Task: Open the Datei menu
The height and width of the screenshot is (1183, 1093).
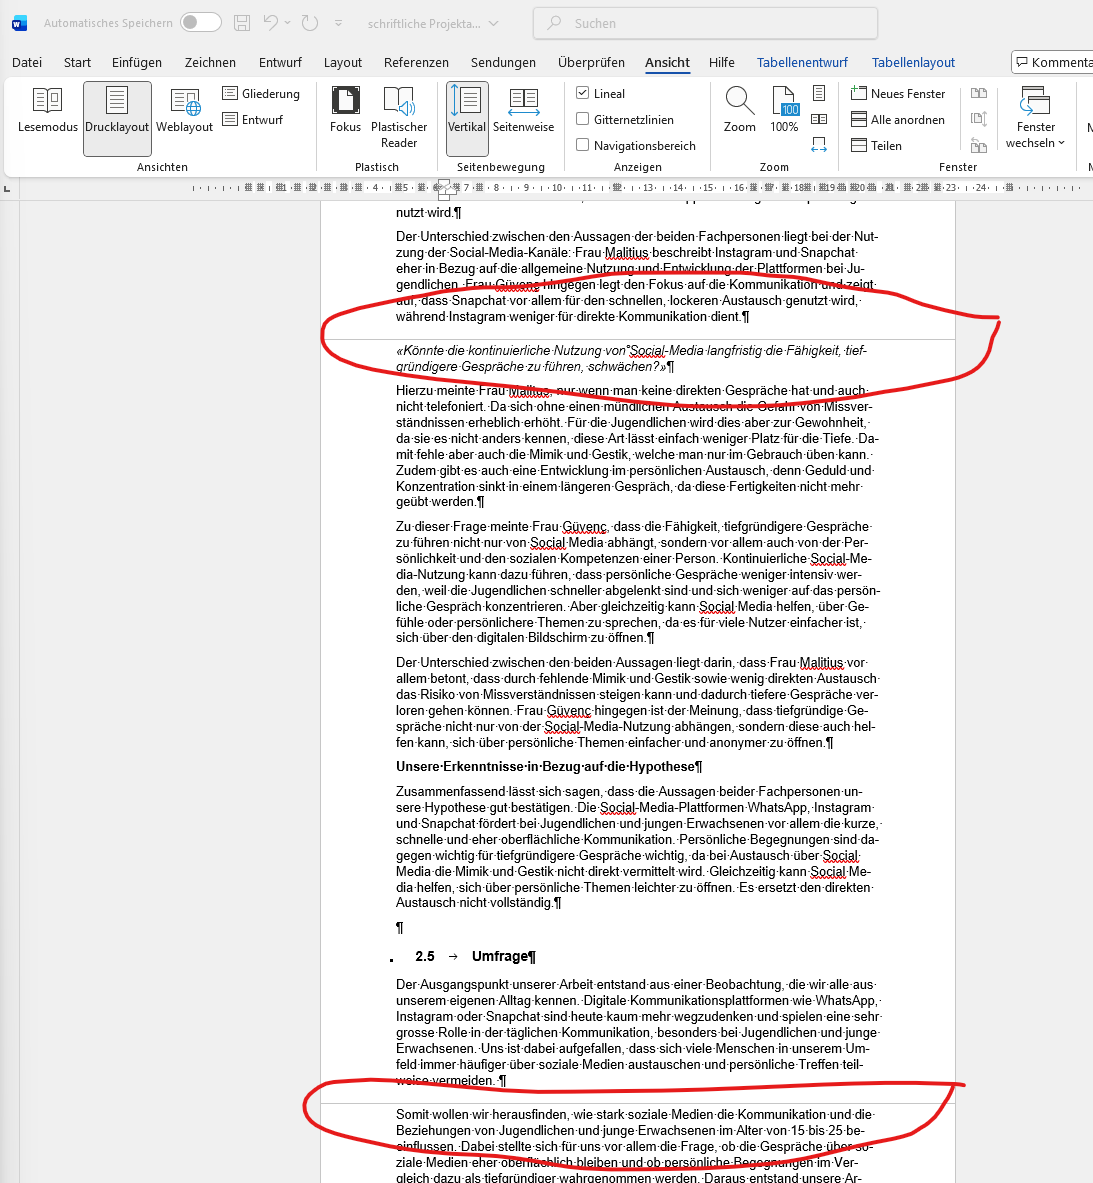Action: coord(27,63)
